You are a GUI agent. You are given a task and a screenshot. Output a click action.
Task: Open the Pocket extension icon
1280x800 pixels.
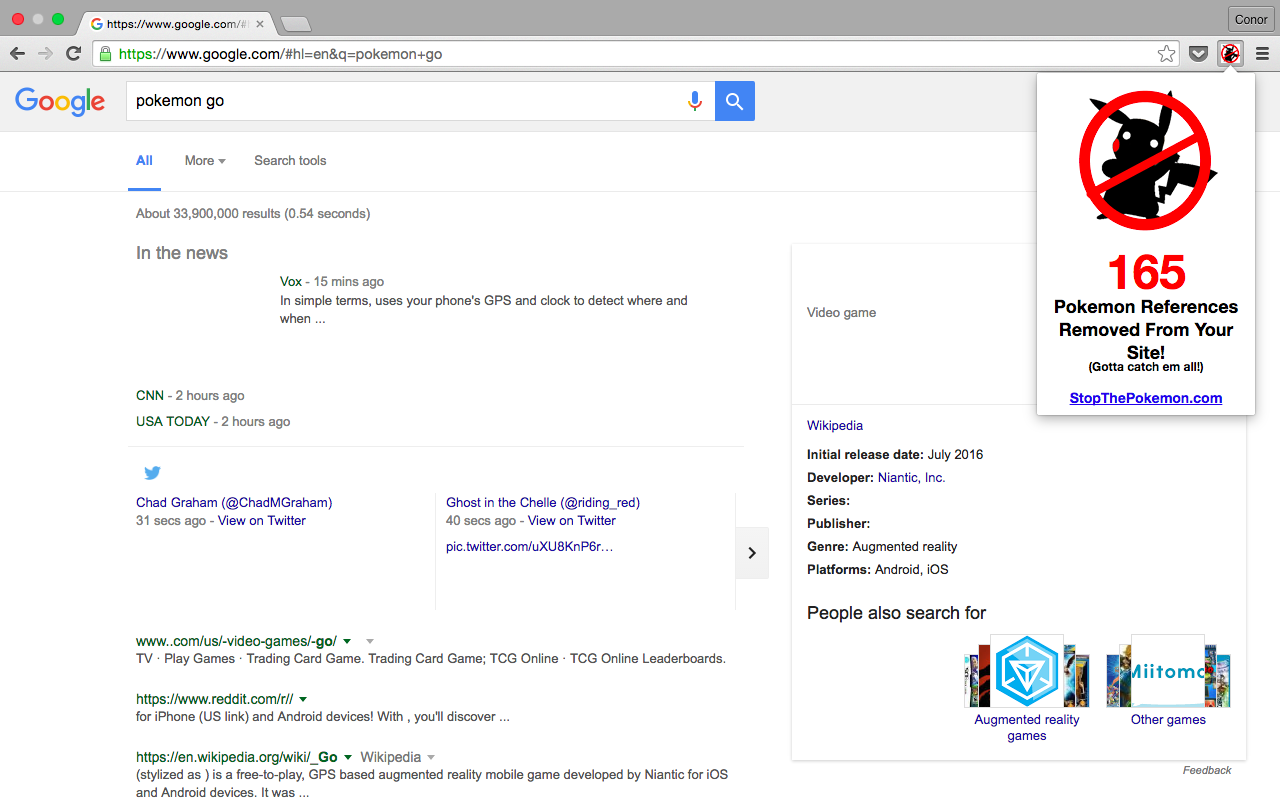1198,54
